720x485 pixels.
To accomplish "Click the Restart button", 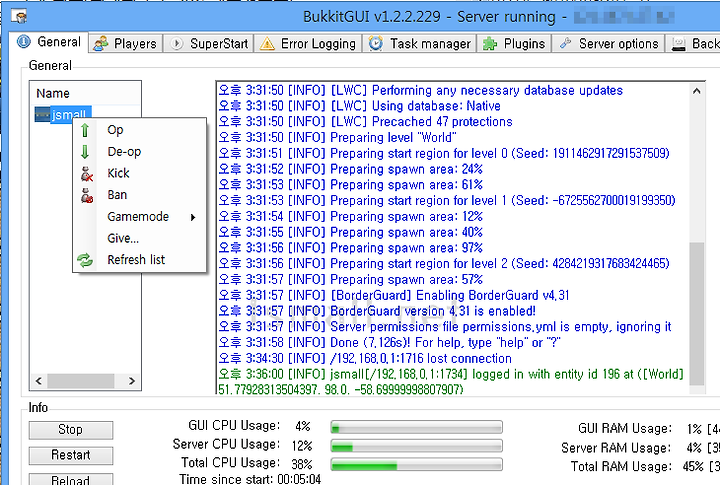I will [x=71, y=455].
